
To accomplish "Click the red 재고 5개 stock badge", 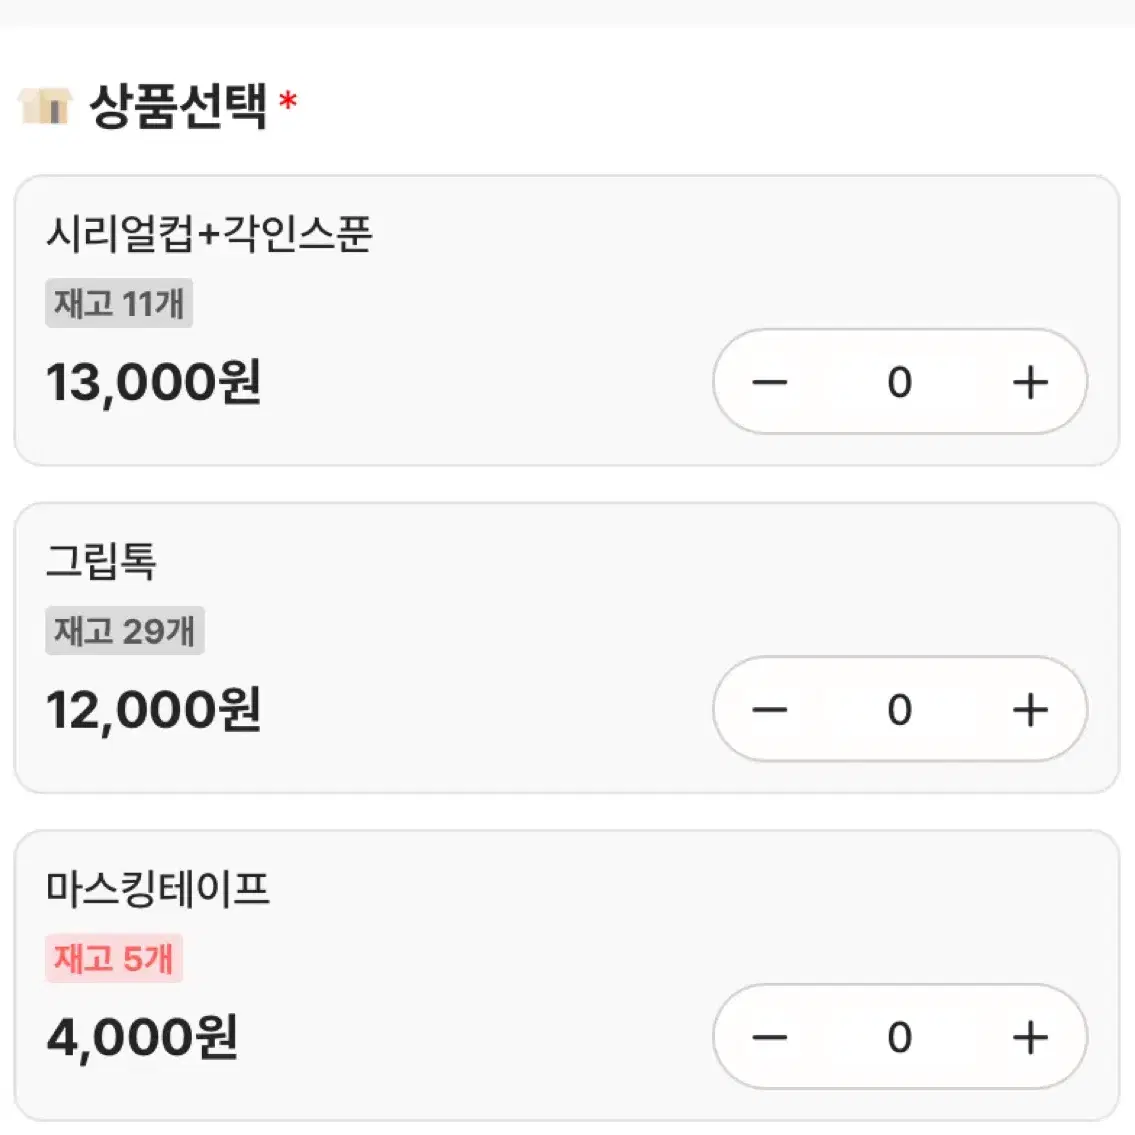I will [114, 958].
